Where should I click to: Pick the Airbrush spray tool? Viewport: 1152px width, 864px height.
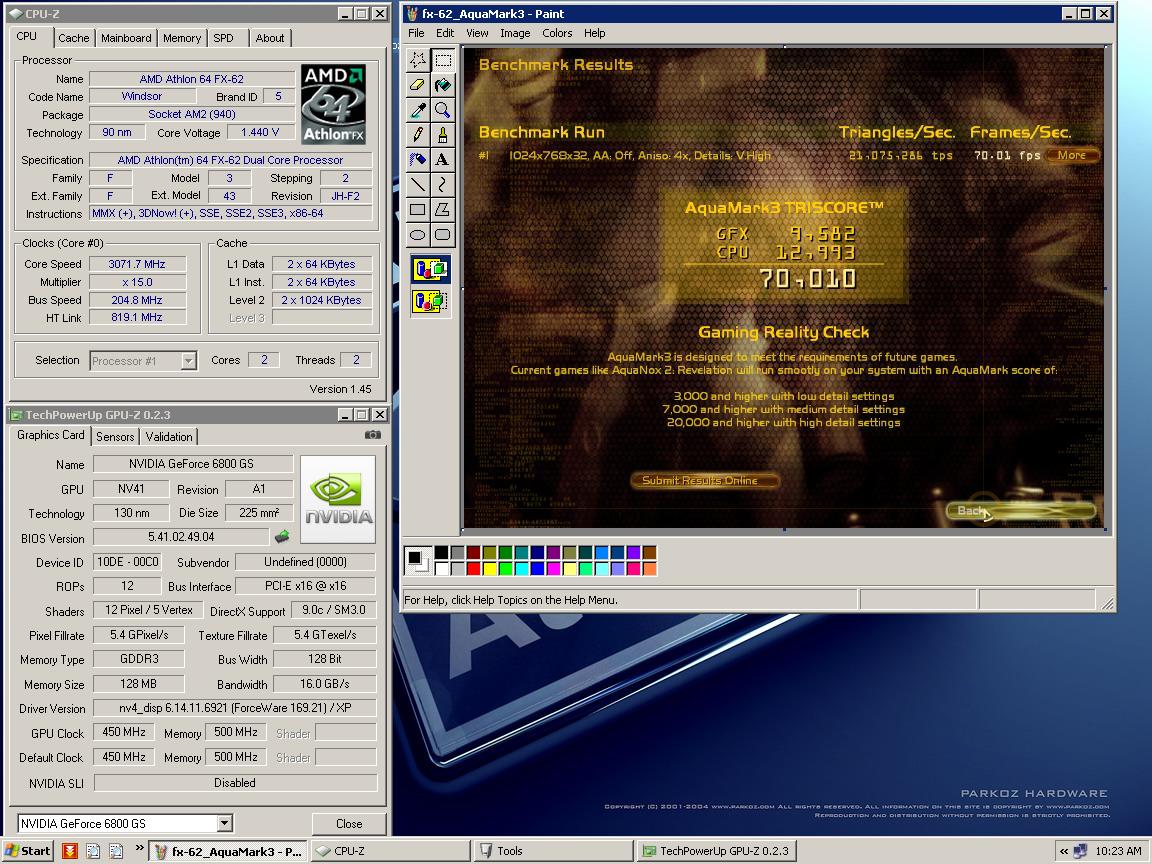[418, 159]
